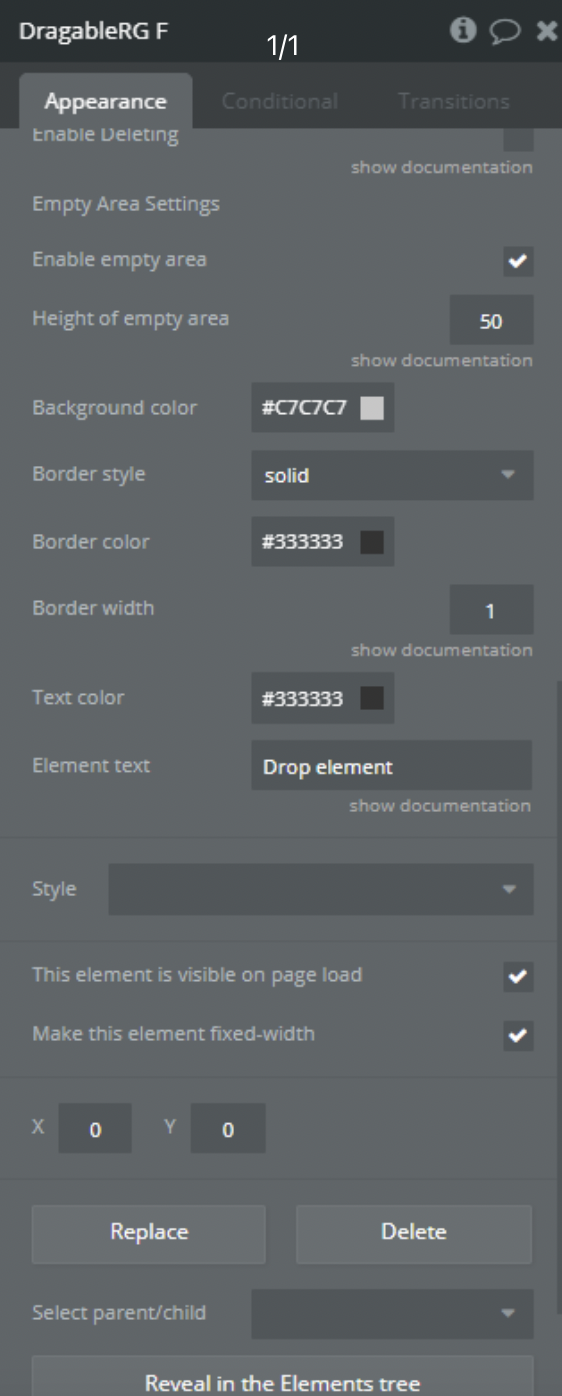This screenshot has height=1396, width=562.
Task: Open the Background color swatch picker
Action: tap(372, 408)
